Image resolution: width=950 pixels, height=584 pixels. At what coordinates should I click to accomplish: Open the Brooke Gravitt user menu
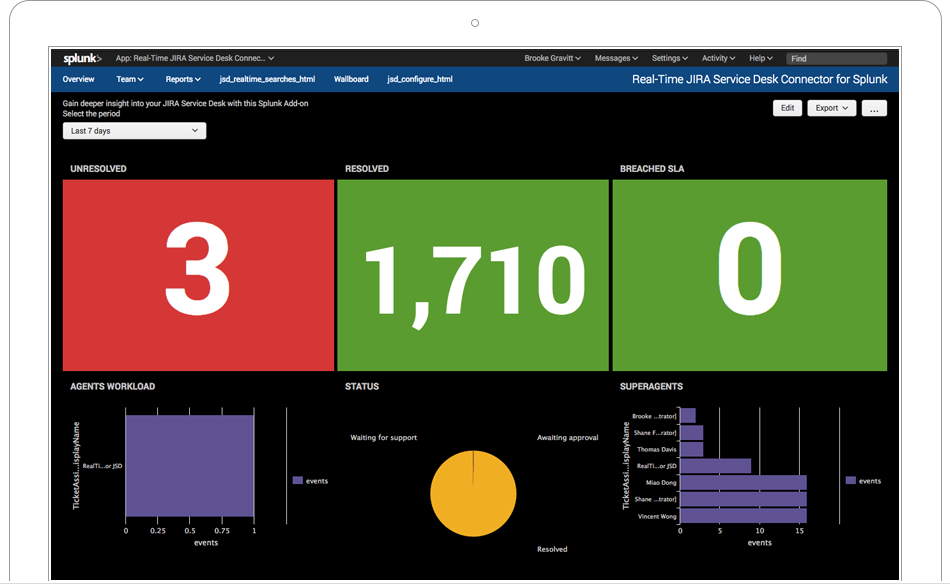(552, 58)
